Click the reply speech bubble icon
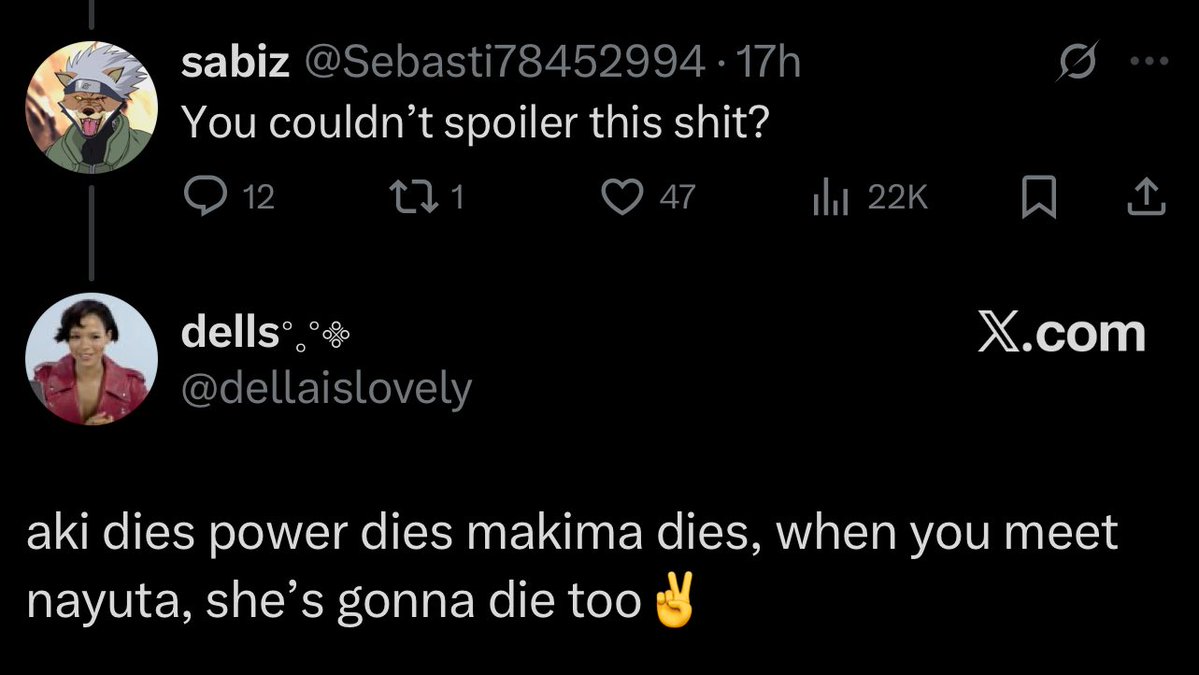The image size is (1199, 675). coord(205,198)
